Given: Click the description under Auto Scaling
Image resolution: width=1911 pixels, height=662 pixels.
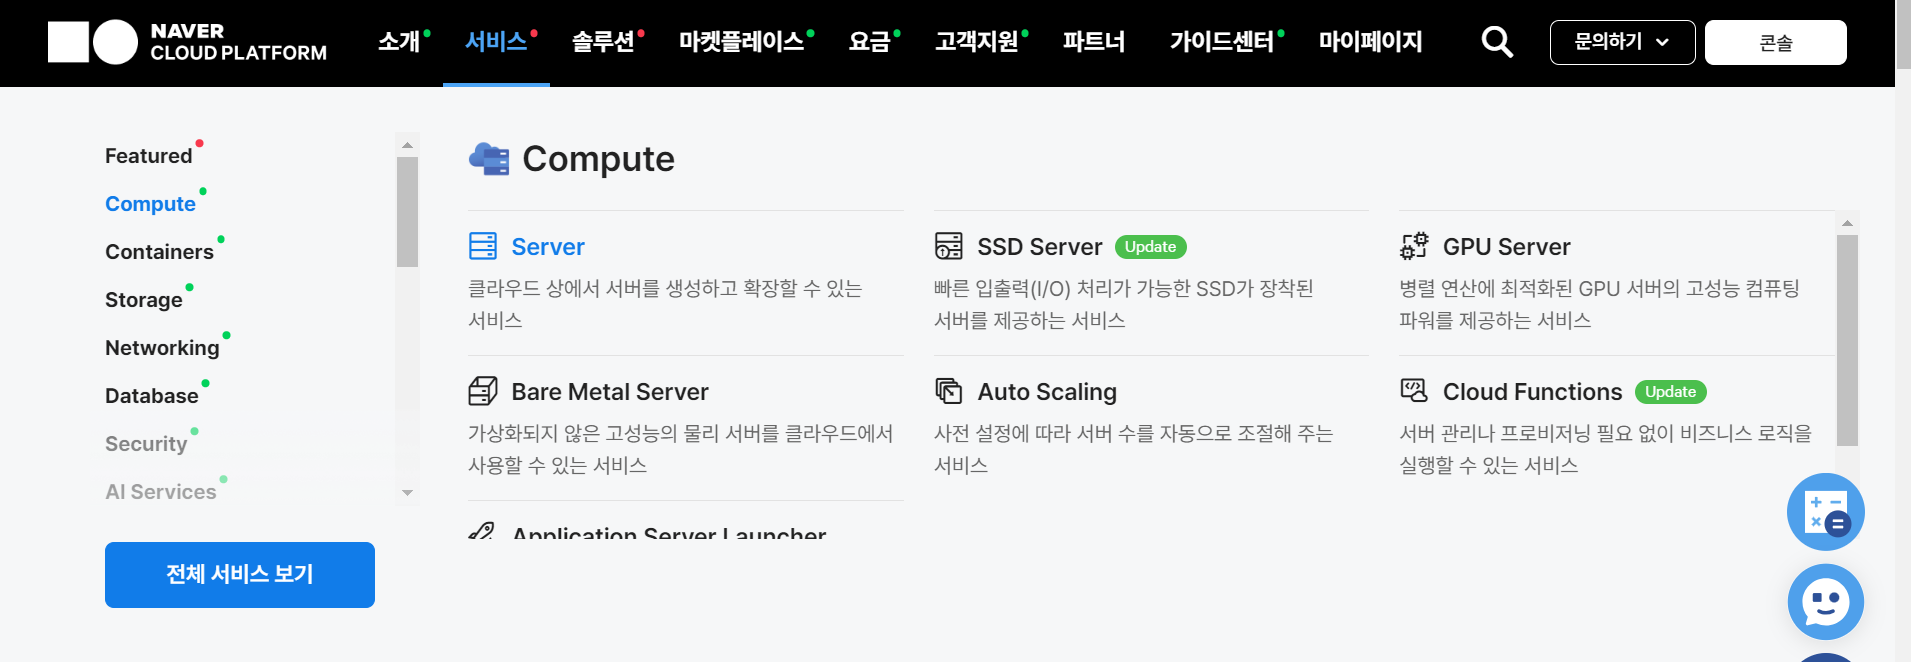Looking at the screenshot, I should tap(1133, 449).
